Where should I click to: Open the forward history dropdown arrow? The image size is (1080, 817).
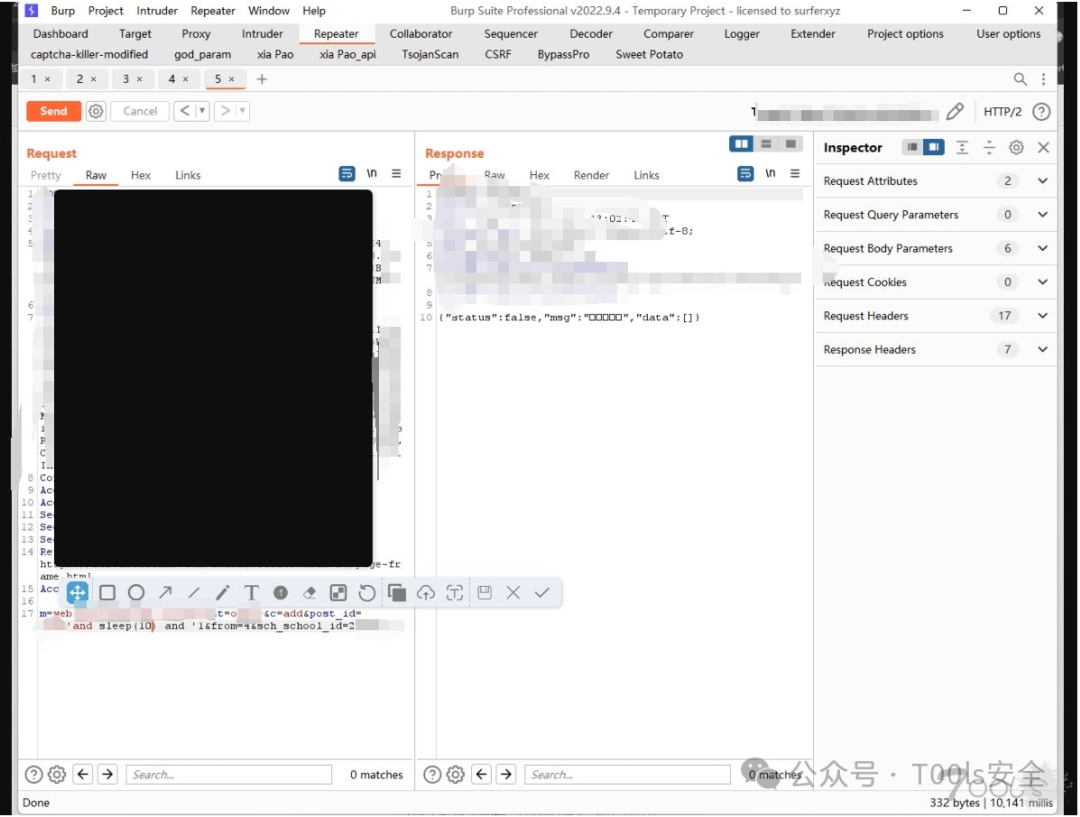(242, 110)
